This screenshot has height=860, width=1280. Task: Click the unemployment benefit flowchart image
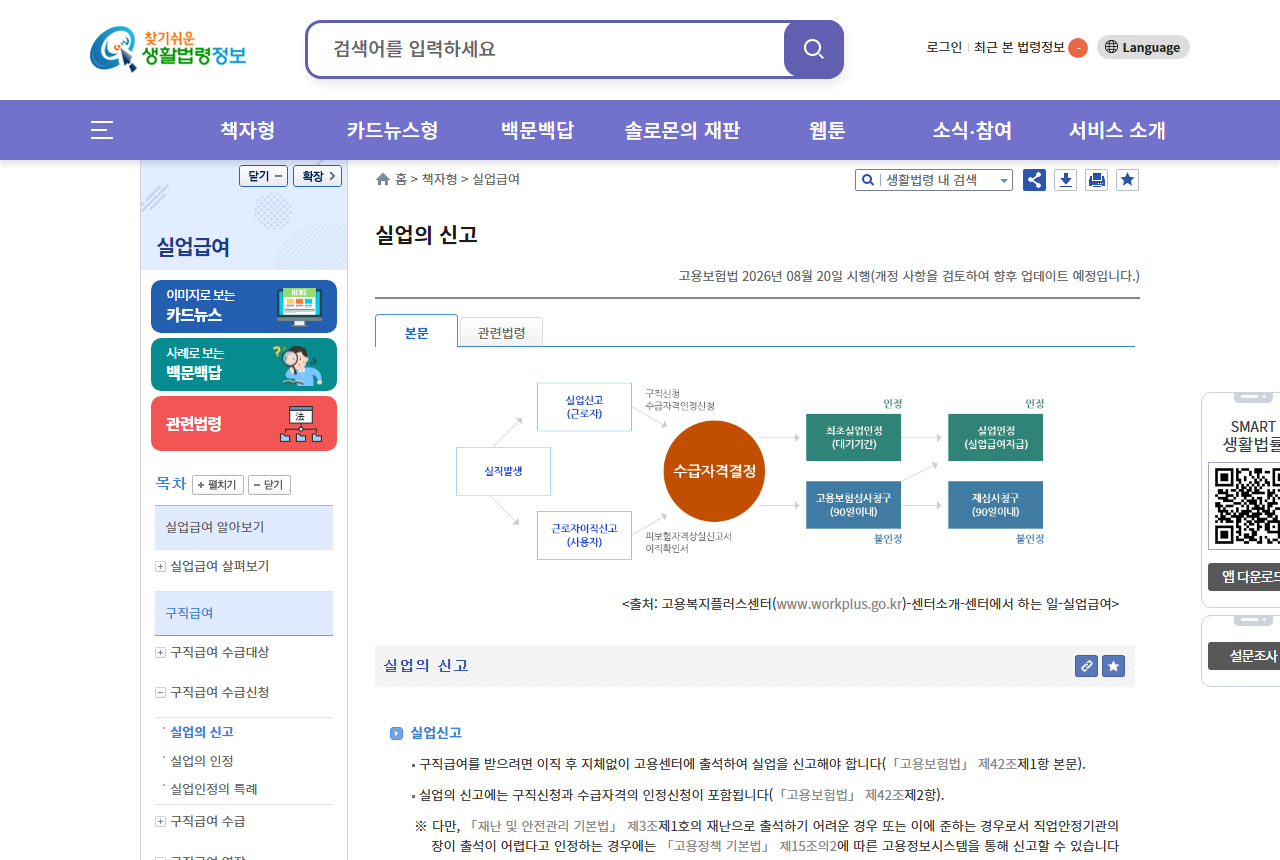750,470
